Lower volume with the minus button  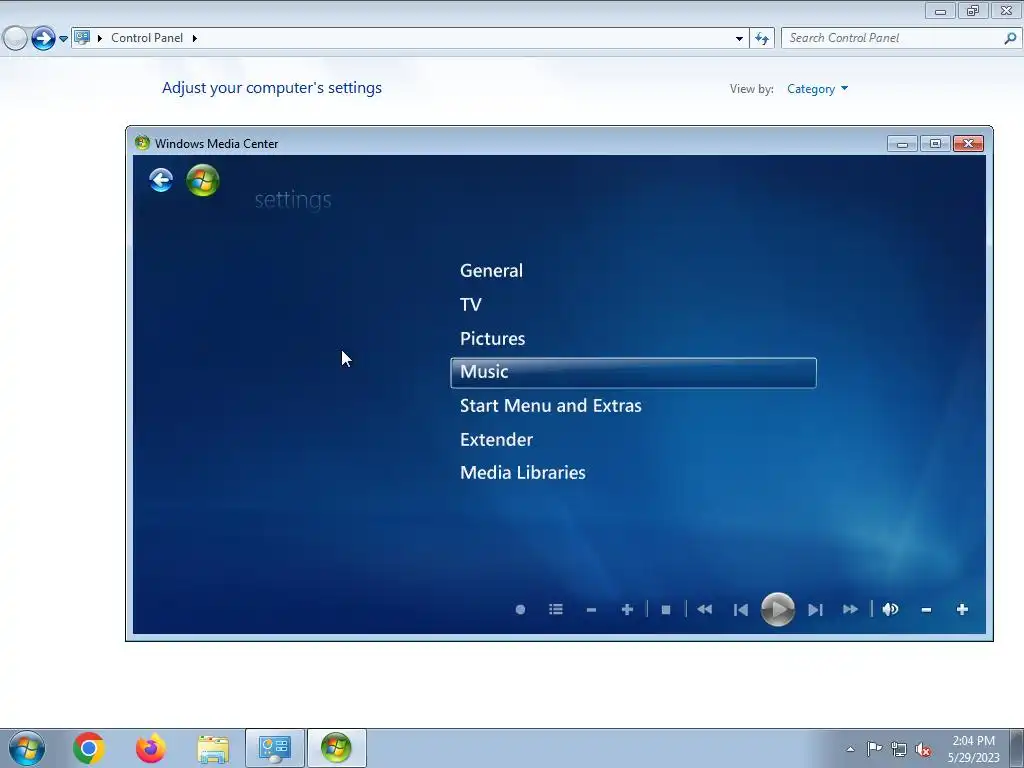tap(926, 610)
